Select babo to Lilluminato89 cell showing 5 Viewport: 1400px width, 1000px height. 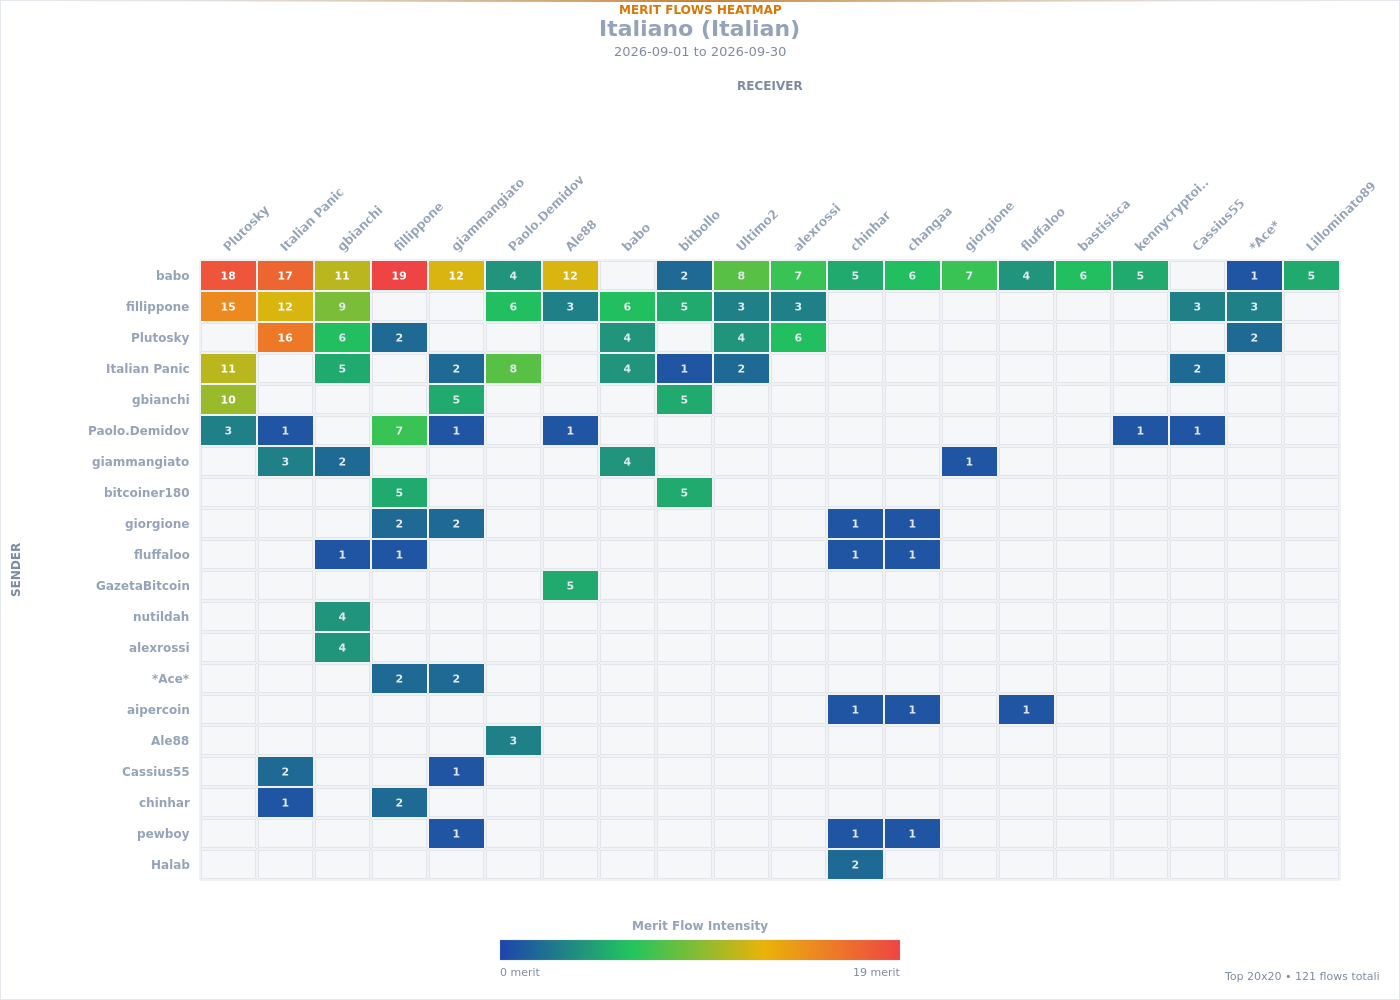coord(1311,276)
